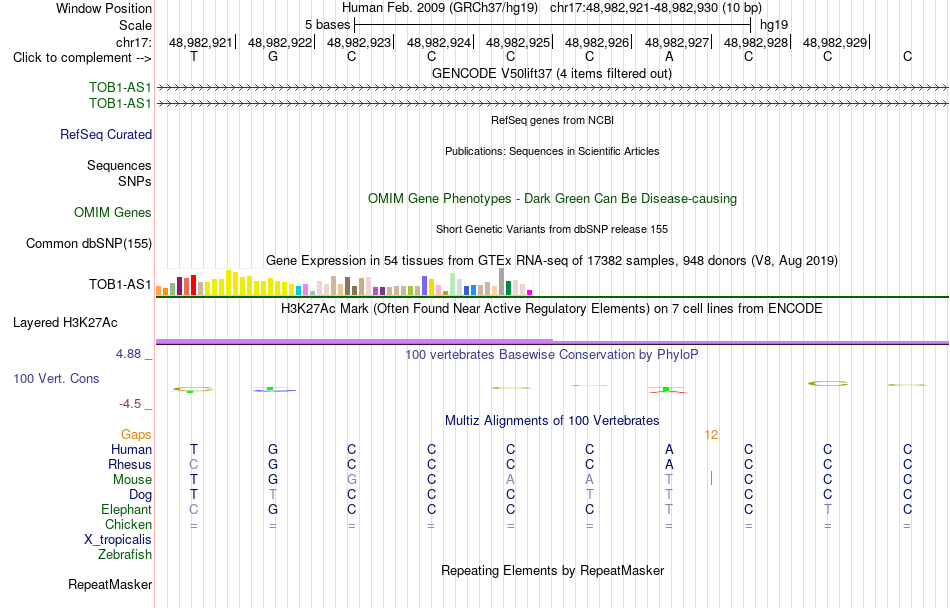Click the red bar in GTEx chart

point(193,285)
